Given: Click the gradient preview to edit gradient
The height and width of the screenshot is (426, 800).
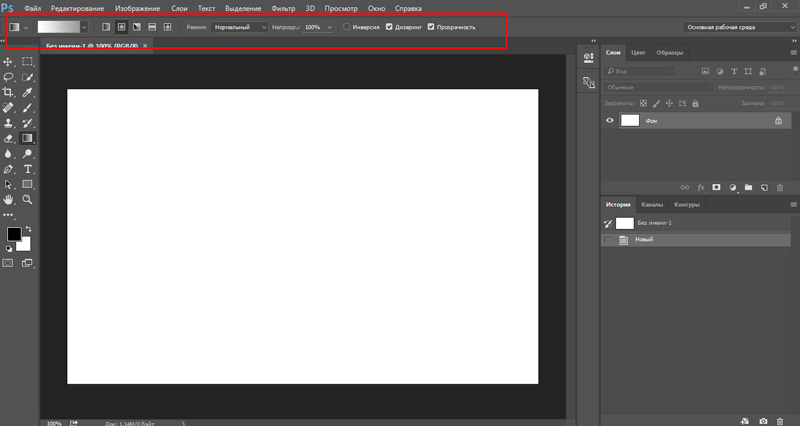Looking at the screenshot, I should tap(59, 27).
